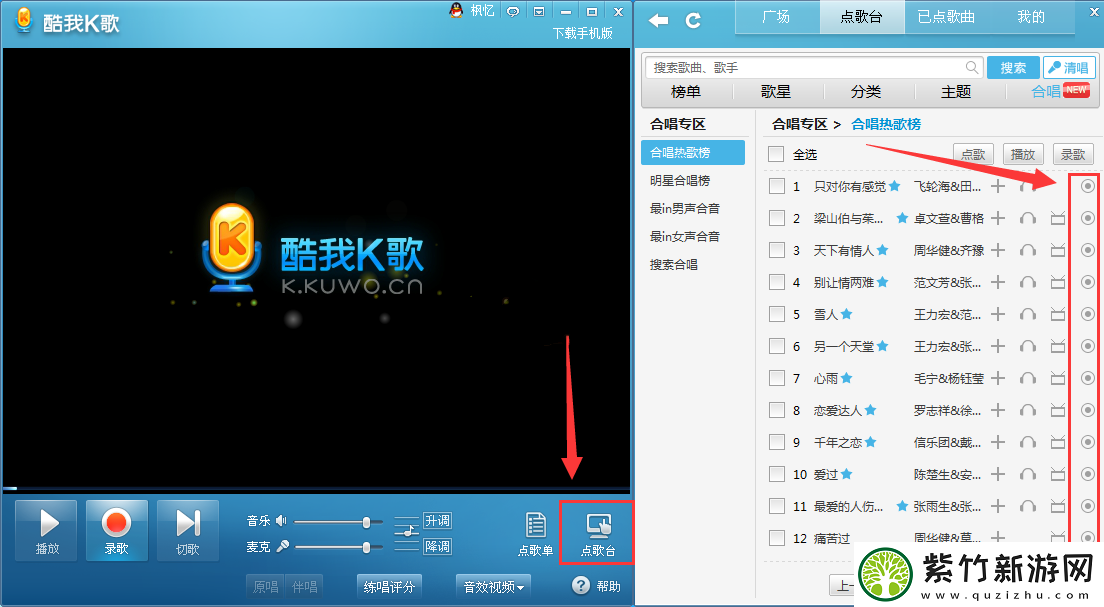1104x607 pixels.
Task: Adjust the 音乐 volume slider
Action: point(338,522)
